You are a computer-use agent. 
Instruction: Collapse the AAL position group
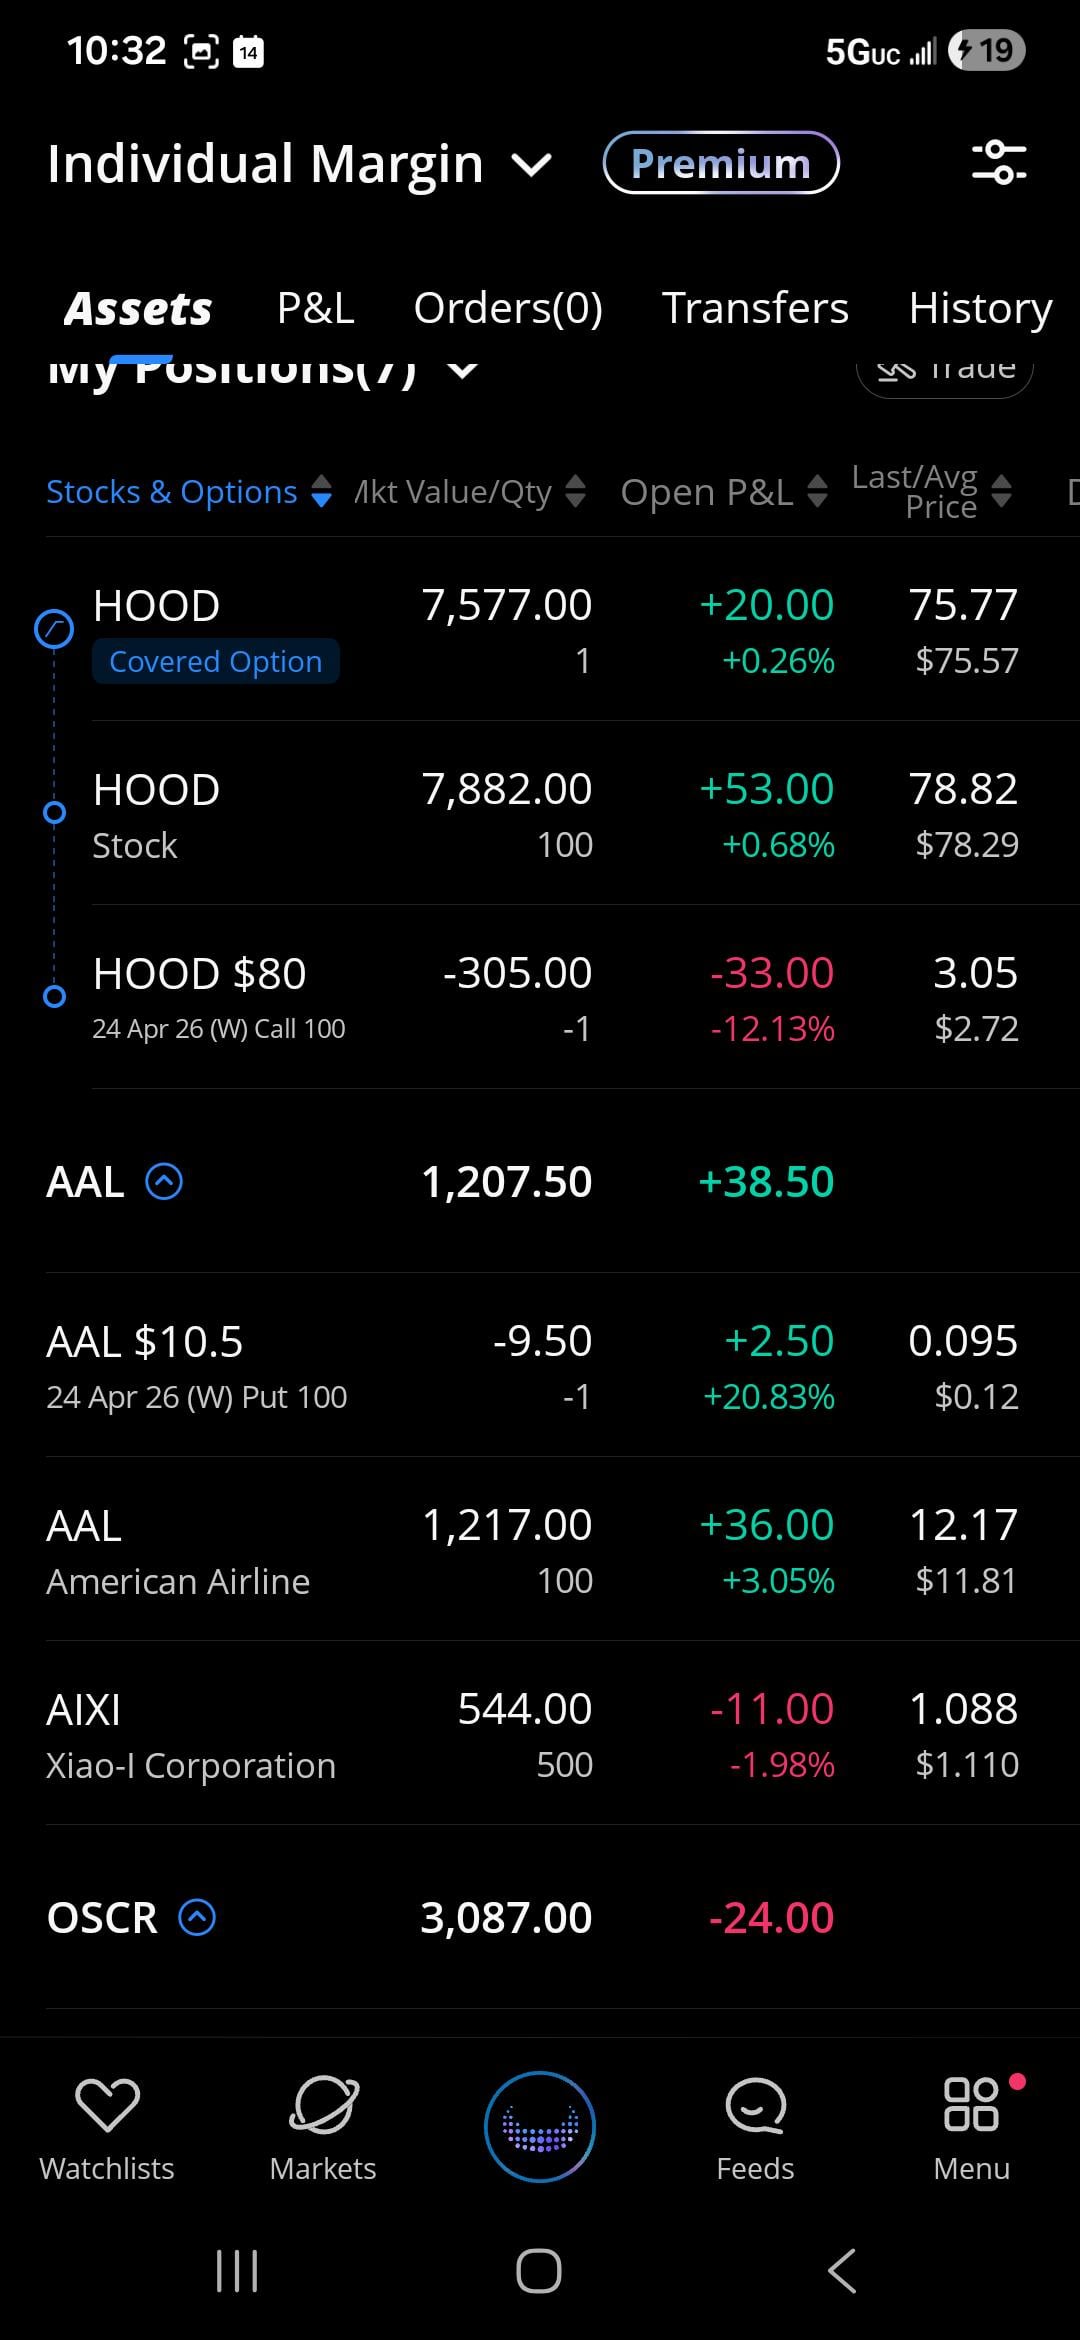(164, 1182)
